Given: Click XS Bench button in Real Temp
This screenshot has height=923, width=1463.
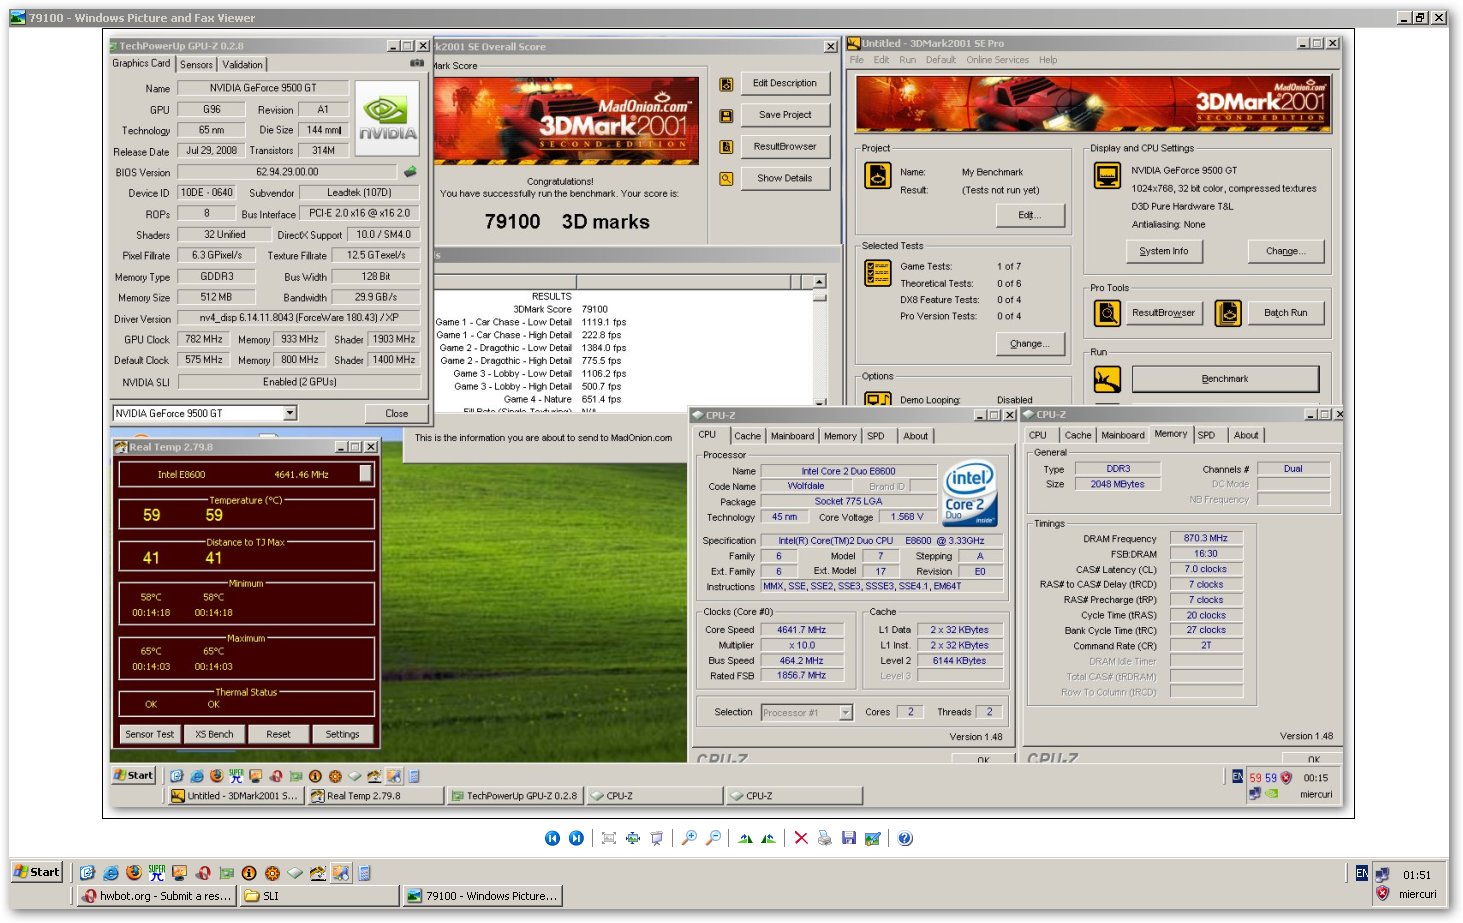Looking at the screenshot, I should [x=214, y=734].
